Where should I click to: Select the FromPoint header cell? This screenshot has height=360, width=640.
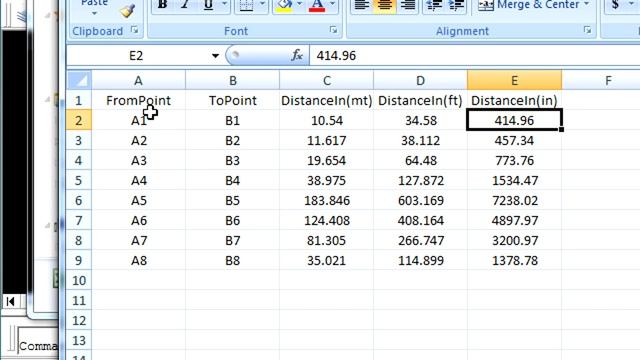[x=138, y=100]
